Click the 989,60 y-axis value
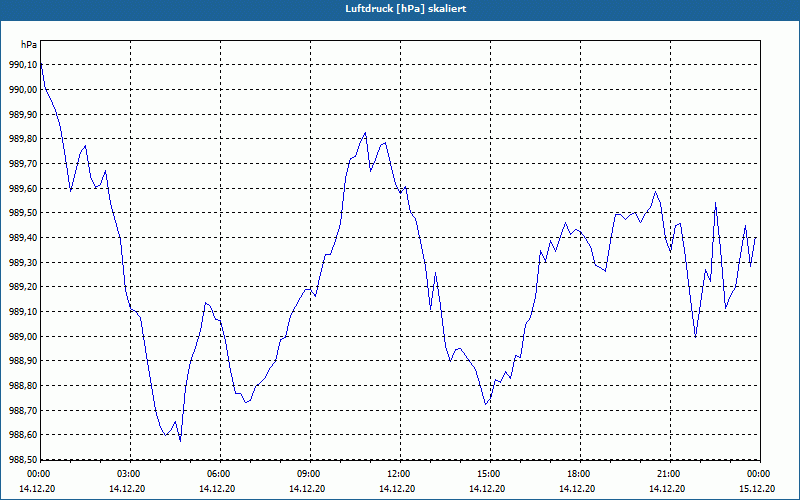Image resolution: width=800 pixels, height=500 pixels. pyautogui.click(x=23, y=188)
